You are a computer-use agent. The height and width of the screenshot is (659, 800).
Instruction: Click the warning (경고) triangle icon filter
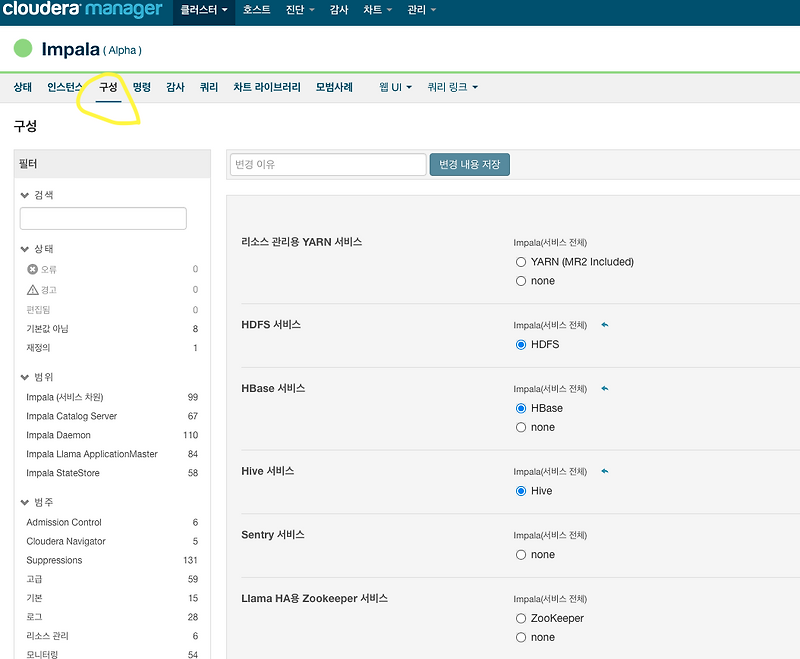click(33, 290)
